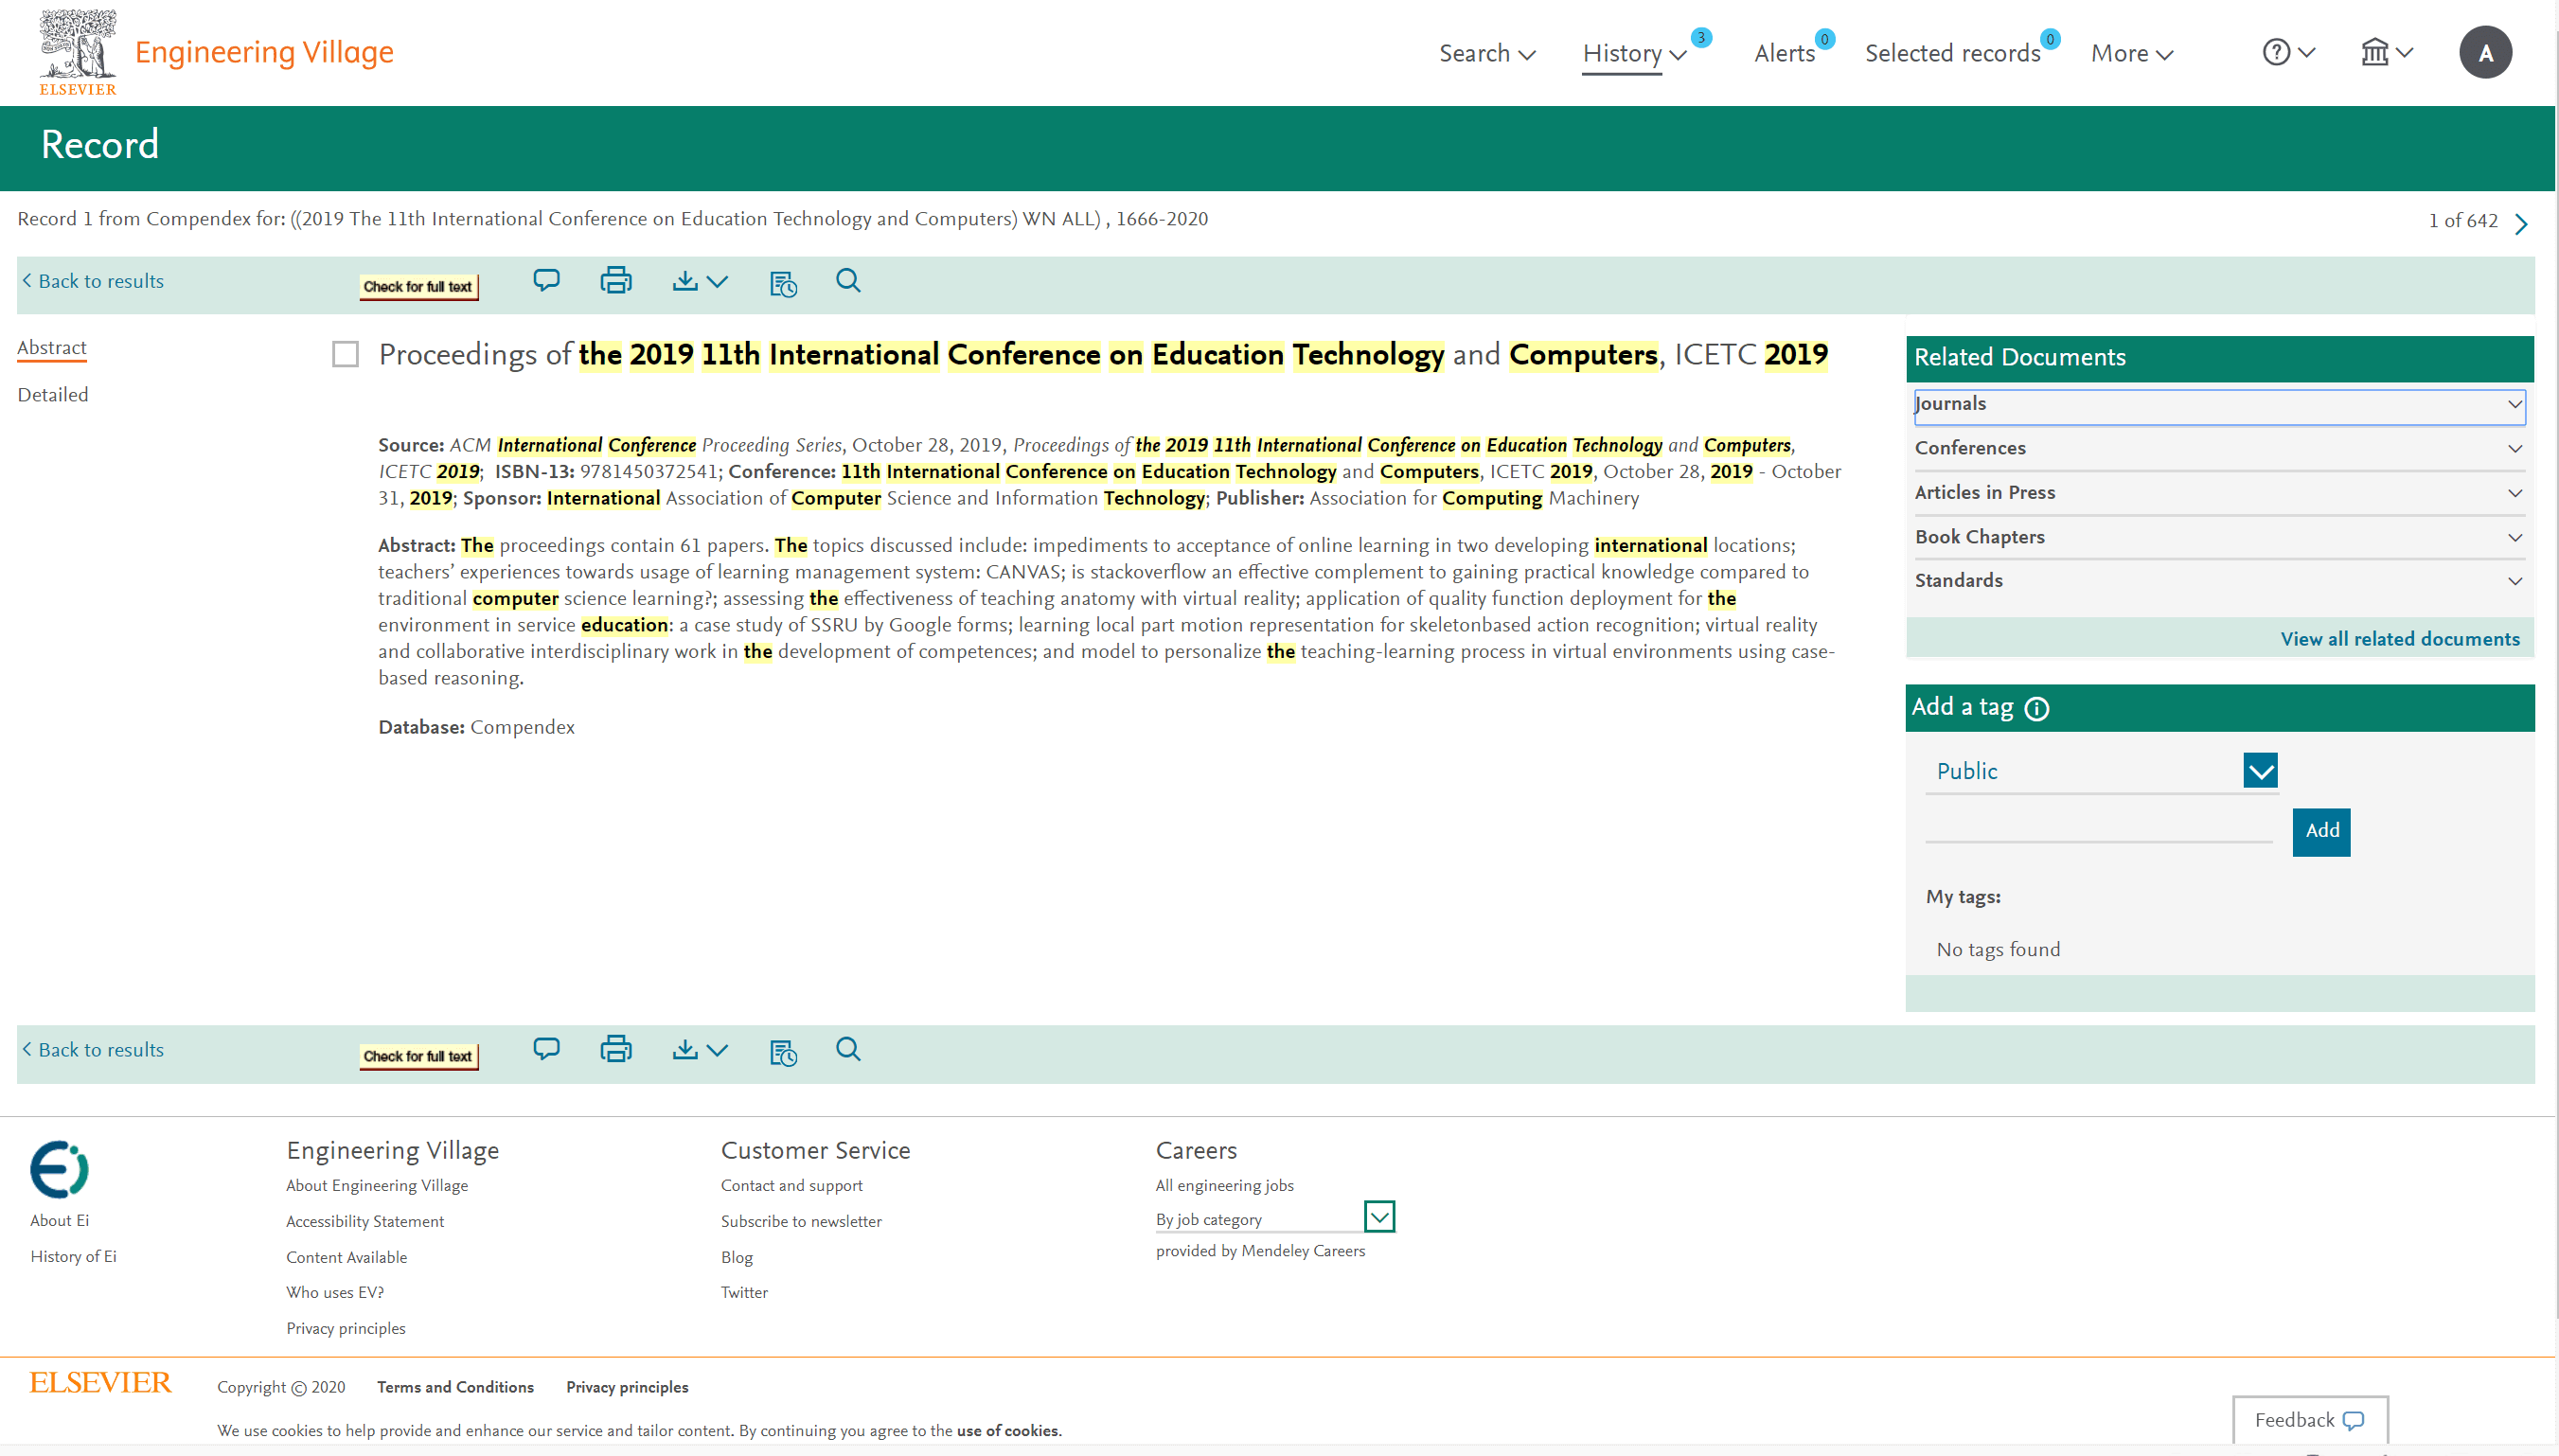Open the More dropdown menu

click(x=2132, y=53)
